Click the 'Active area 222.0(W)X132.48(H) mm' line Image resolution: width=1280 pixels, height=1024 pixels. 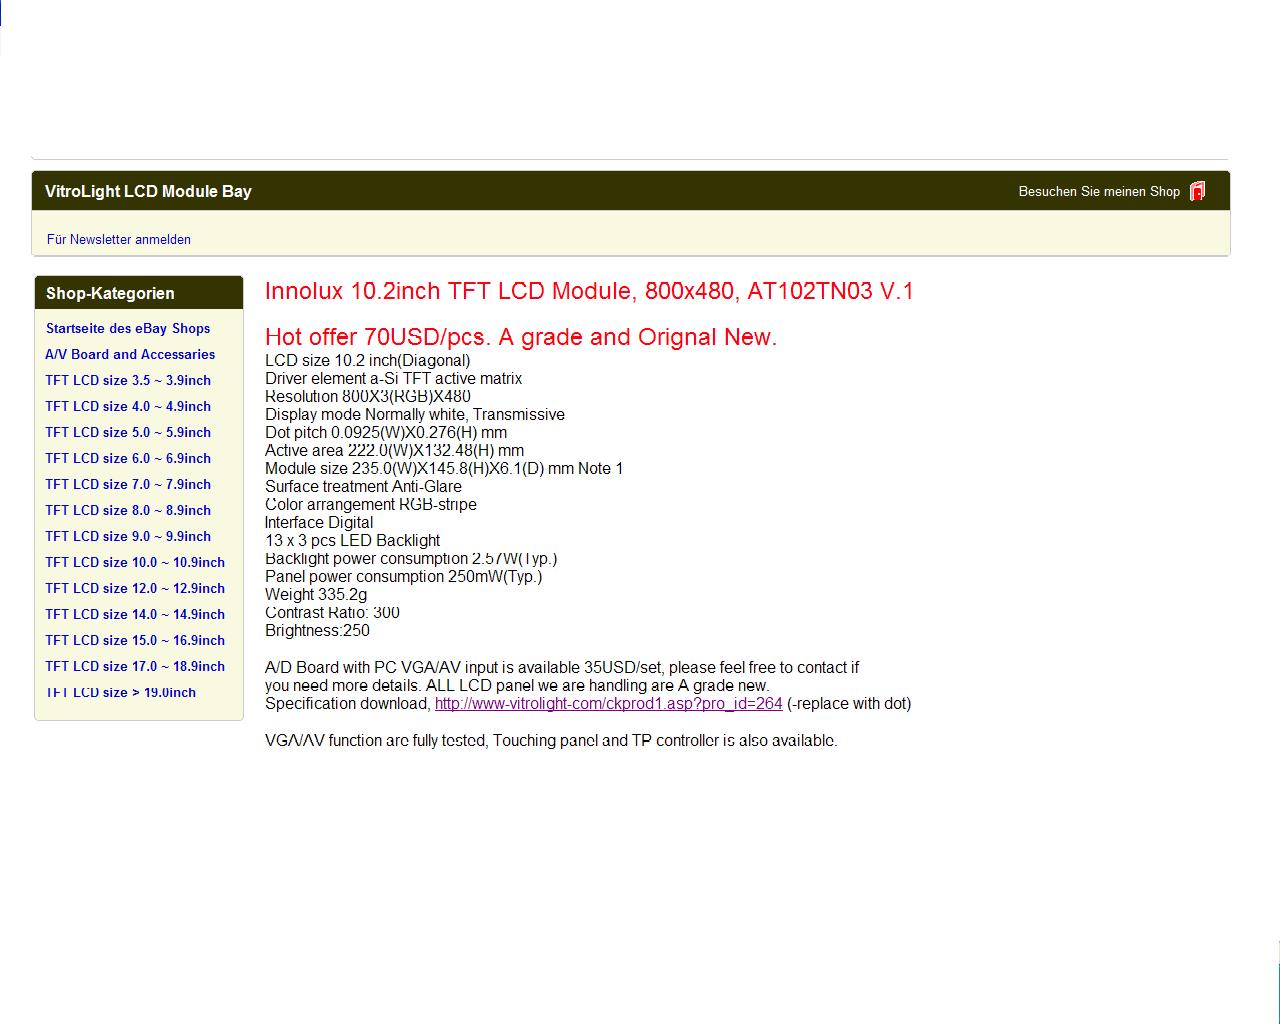395,450
